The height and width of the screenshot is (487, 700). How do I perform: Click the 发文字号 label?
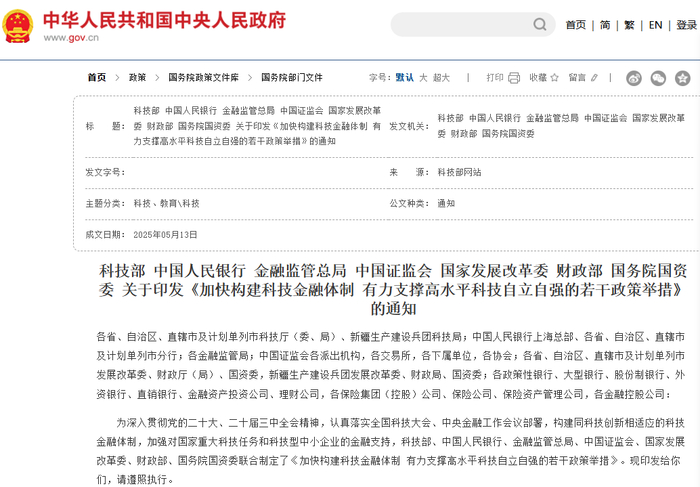pyautogui.click(x=105, y=172)
